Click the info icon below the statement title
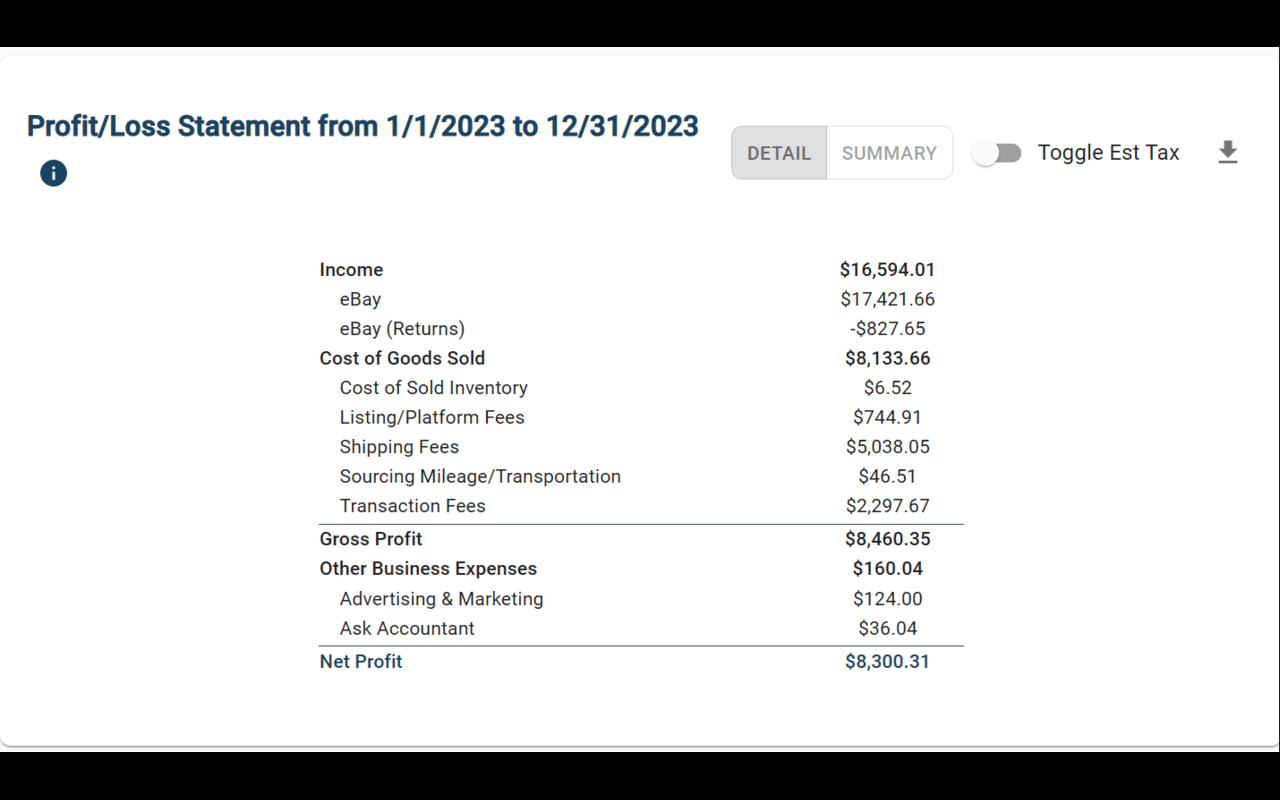Image resolution: width=1280 pixels, height=800 pixels. pyautogui.click(x=53, y=173)
